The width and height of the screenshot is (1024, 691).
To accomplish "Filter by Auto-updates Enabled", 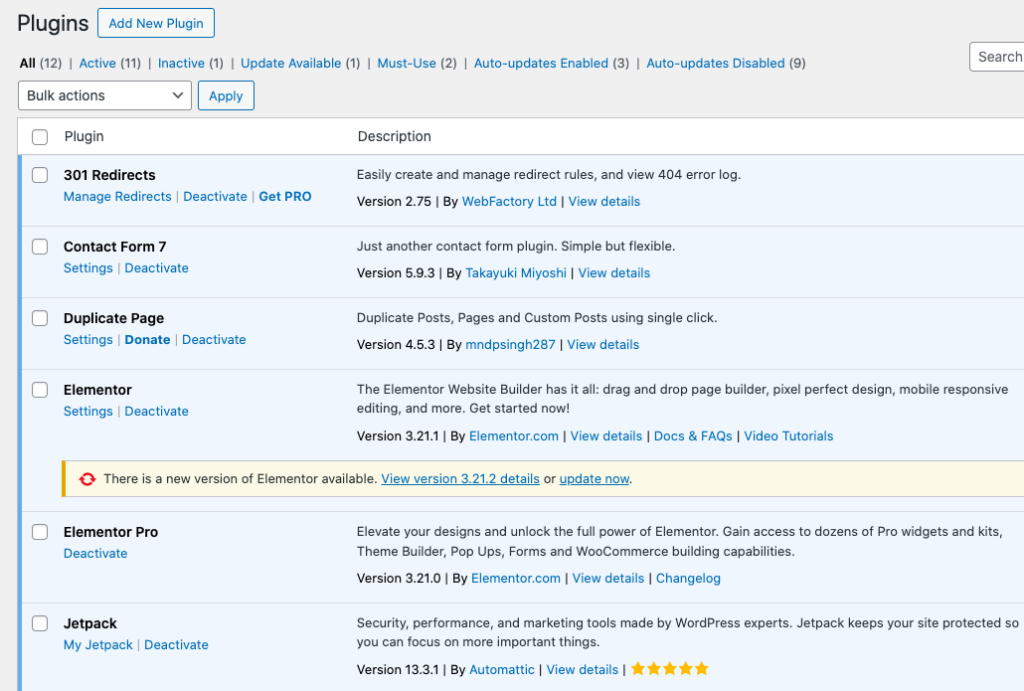I will [x=541, y=63].
